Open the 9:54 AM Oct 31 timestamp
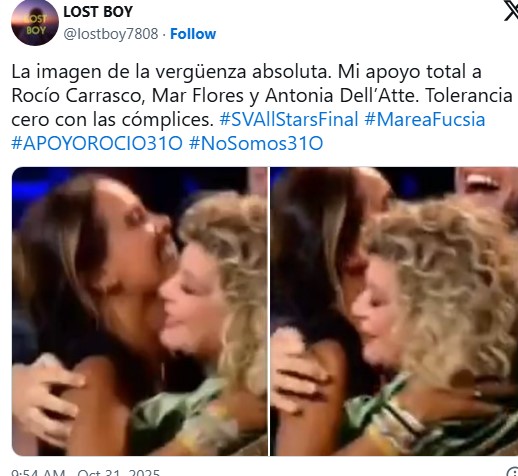 click(x=86, y=472)
